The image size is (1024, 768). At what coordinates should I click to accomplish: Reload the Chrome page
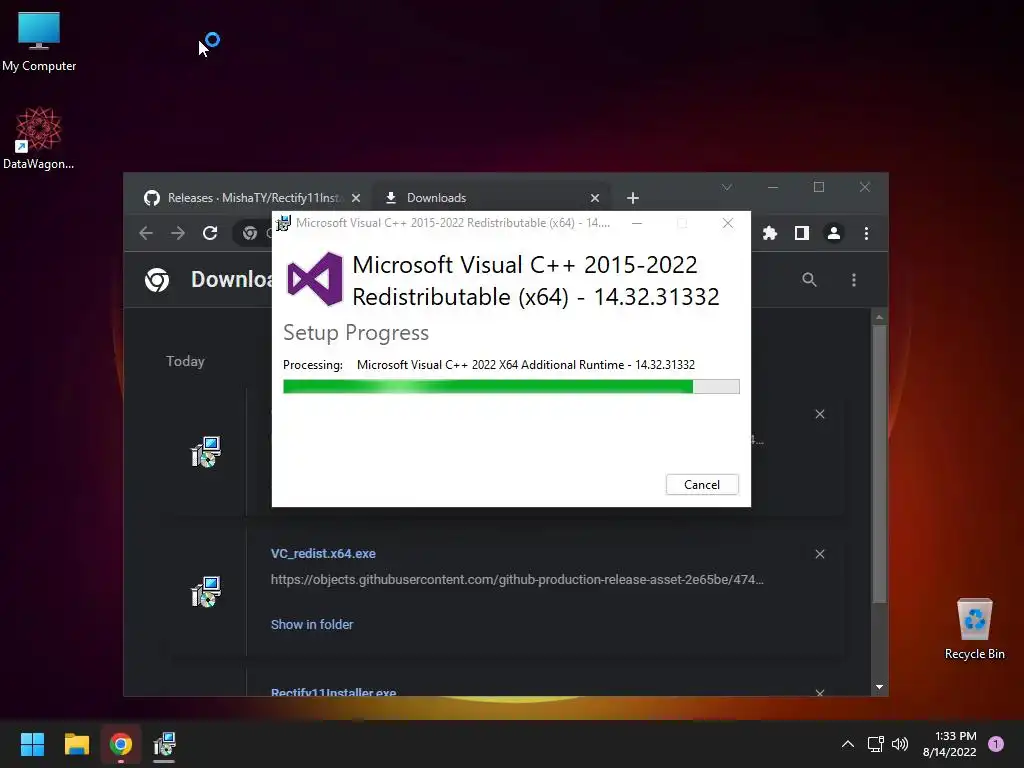(x=210, y=233)
